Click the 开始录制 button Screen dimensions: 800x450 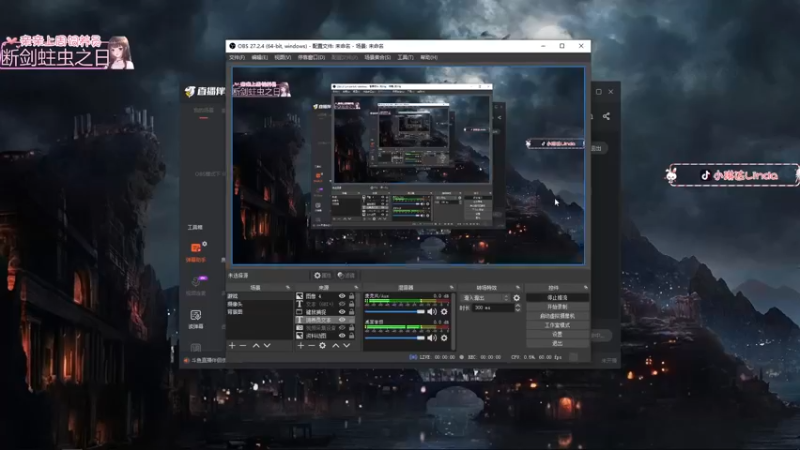tap(557, 307)
